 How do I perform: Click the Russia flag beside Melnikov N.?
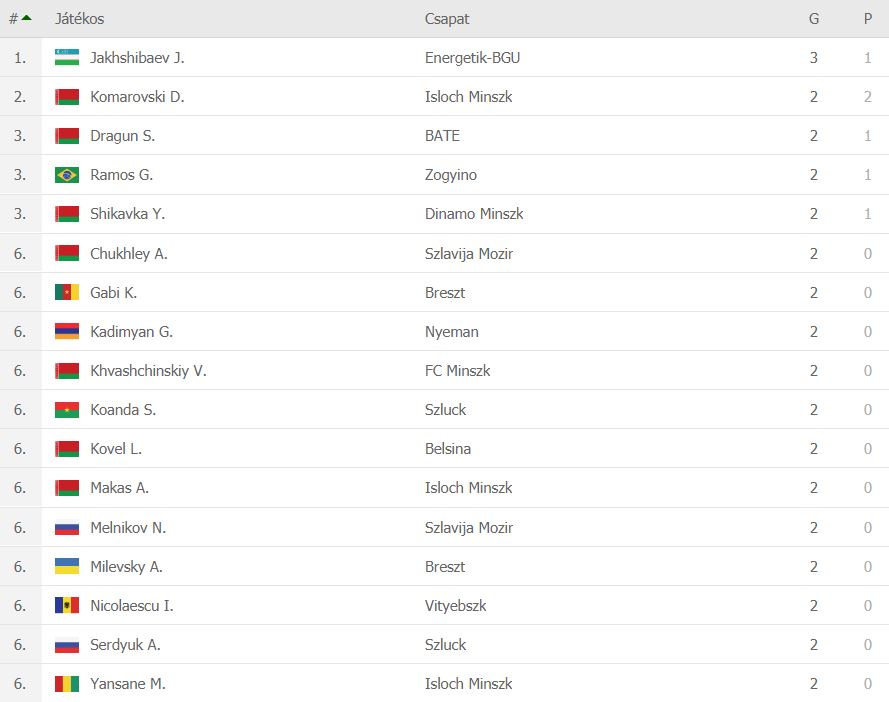coord(67,528)
